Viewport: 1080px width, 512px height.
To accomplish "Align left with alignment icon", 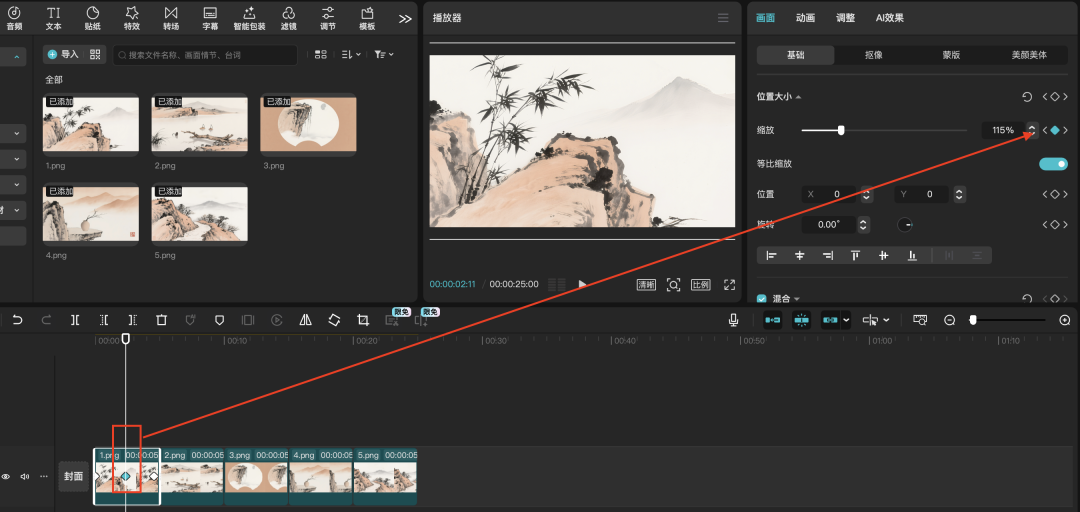I will click(771, 256).
